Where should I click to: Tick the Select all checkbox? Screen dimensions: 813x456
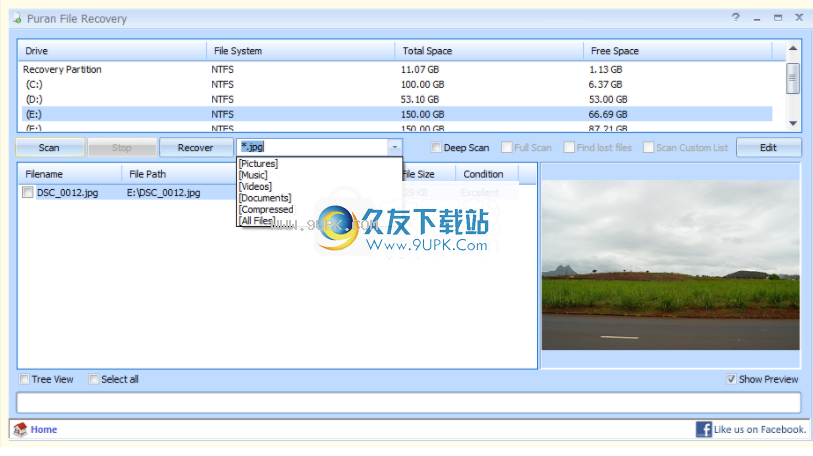click(x=93, y=379)
